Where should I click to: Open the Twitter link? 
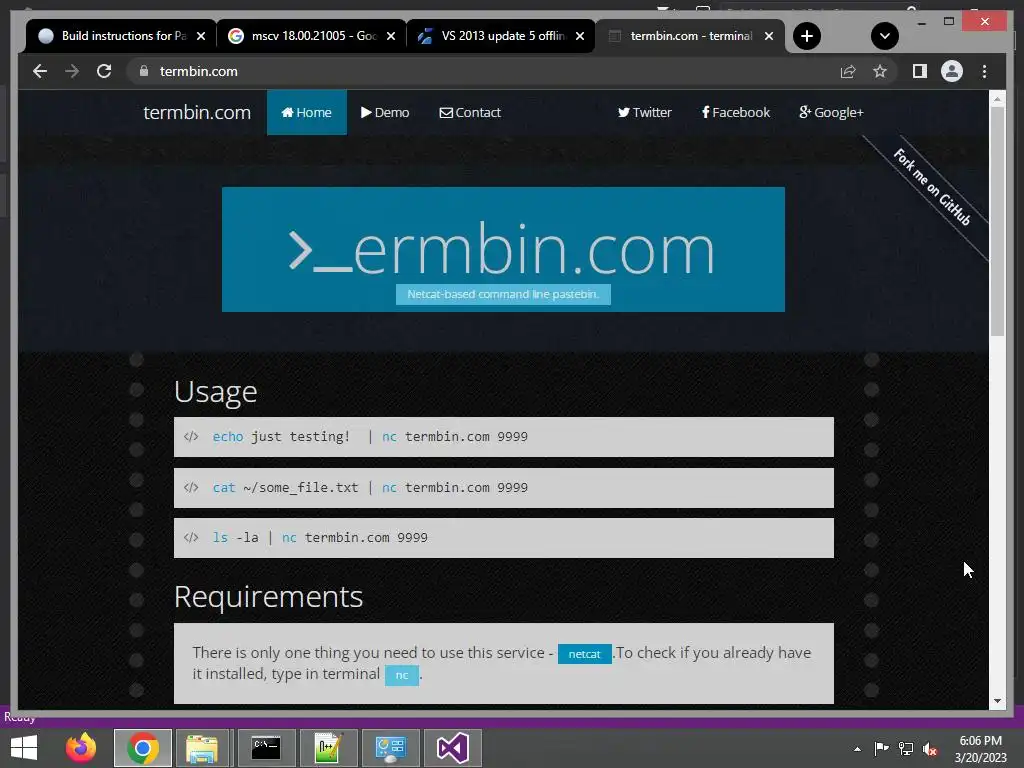tap(644, 112)
